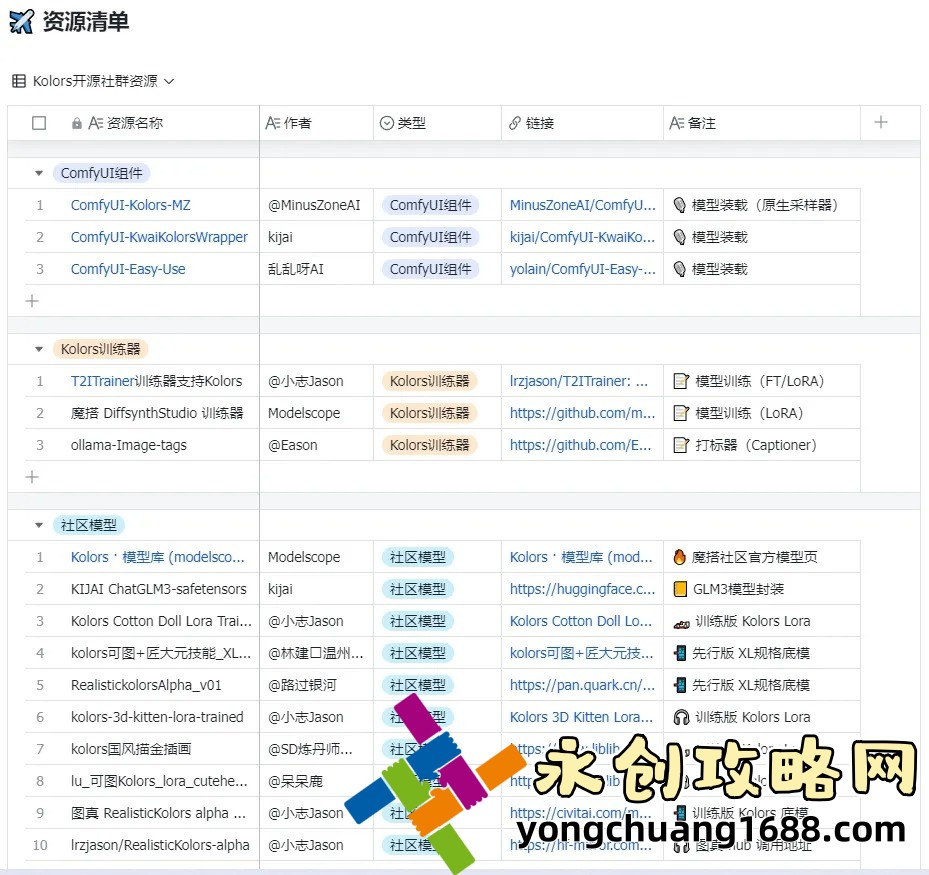Open the yolain/ComfyUI-Easy-... link

[582, 270]
